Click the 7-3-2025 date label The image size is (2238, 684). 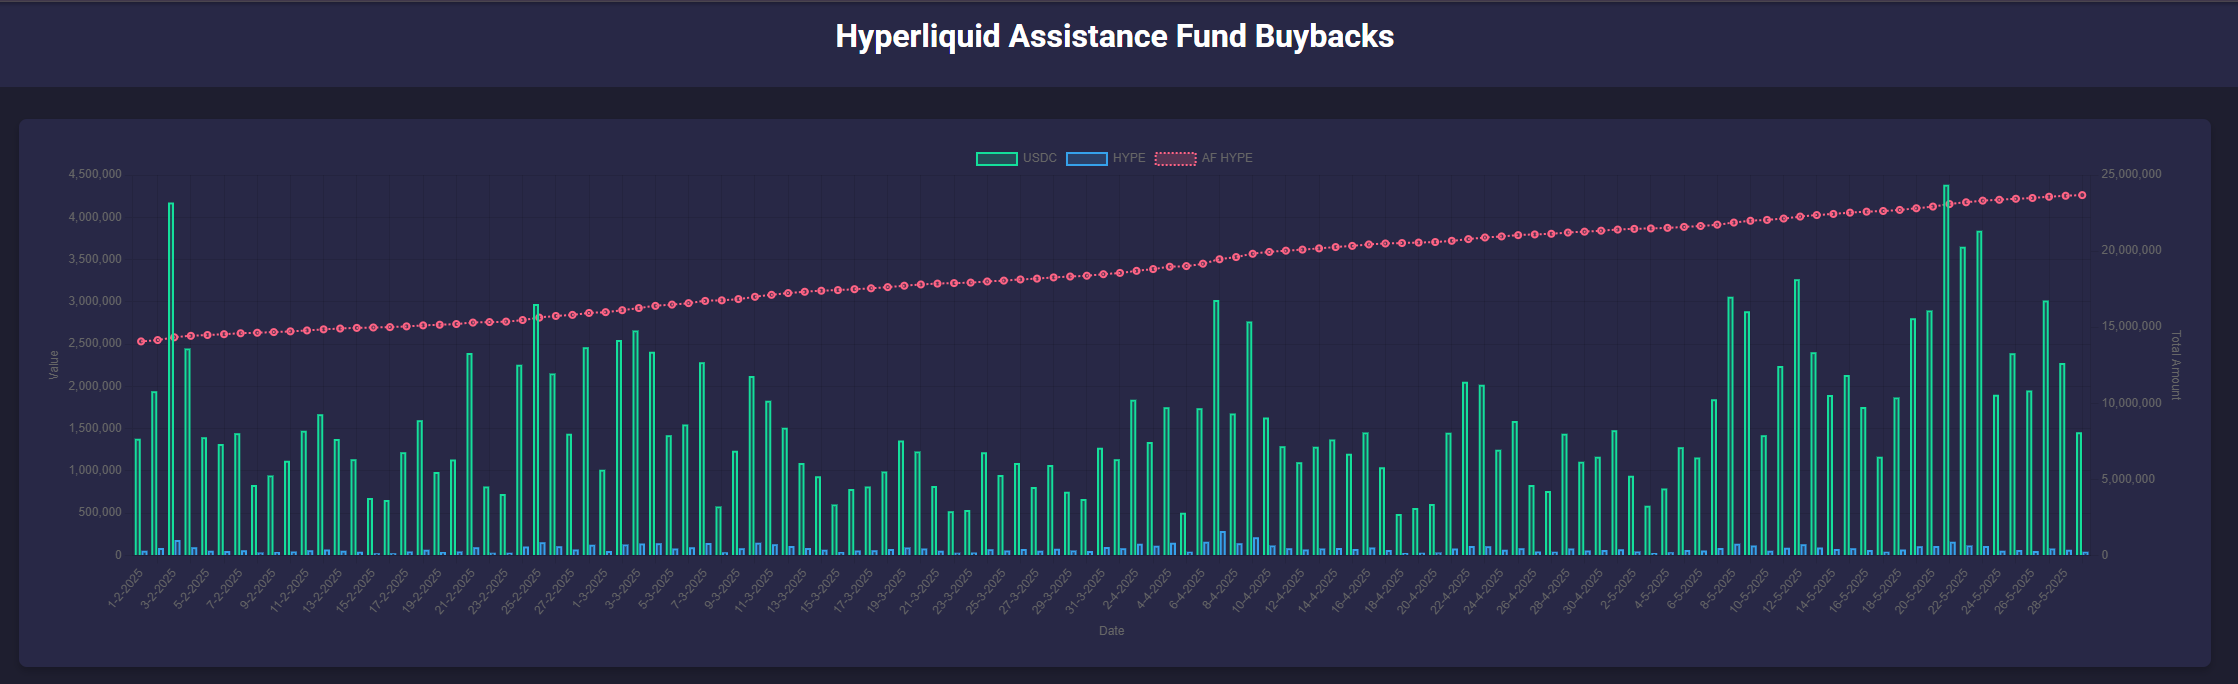[690, 590]
